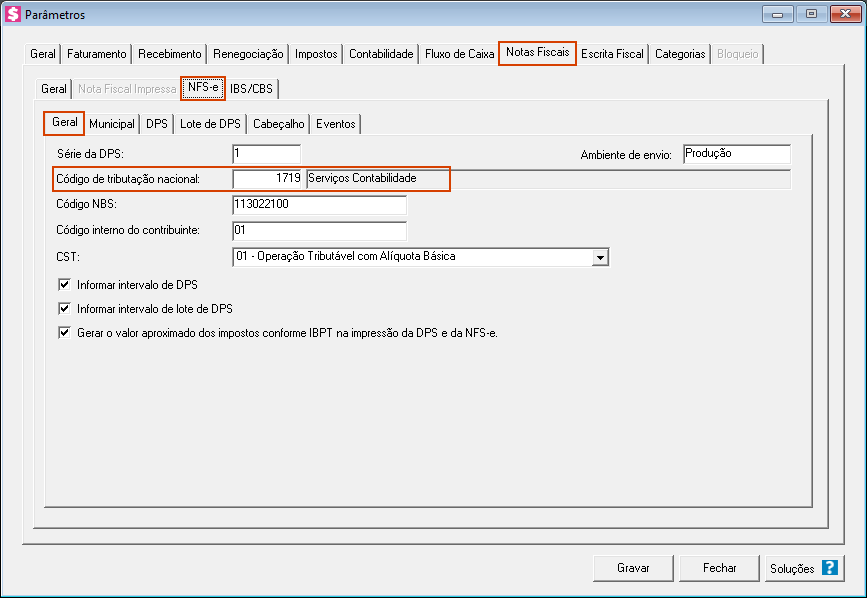Viewport: 867px width, 598px height.
Task: Click the Código de tributação nacional field
Action: [x=268, y=179]
